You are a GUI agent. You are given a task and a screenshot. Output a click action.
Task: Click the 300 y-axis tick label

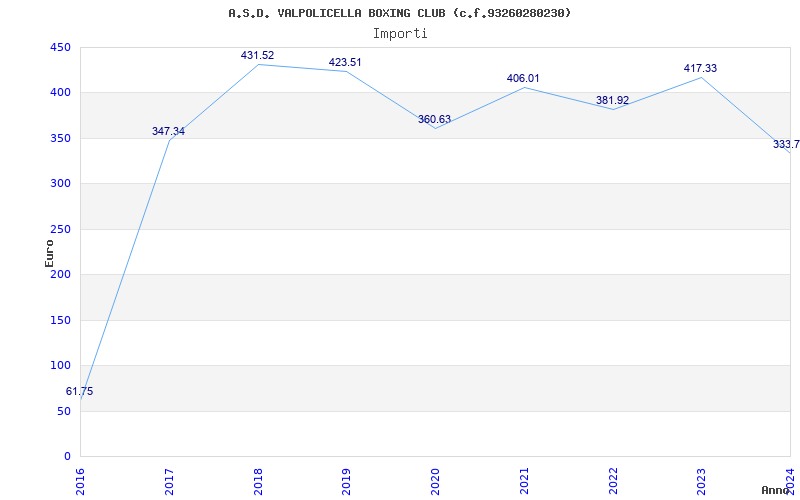pos(60,184)
